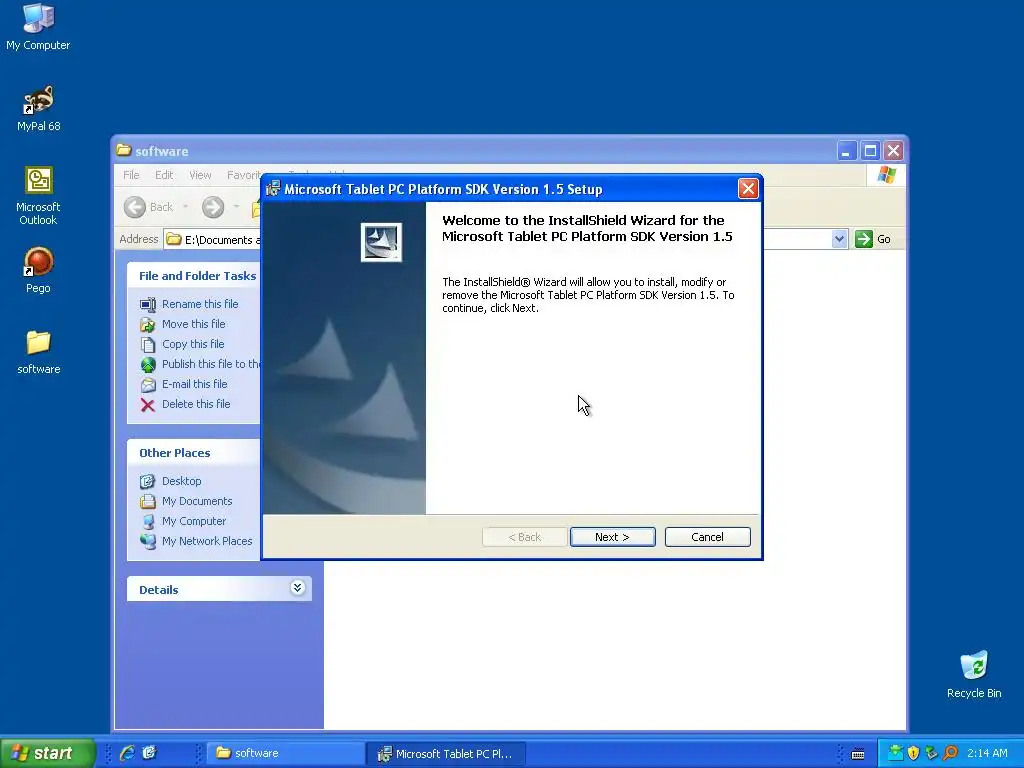
Task: Cancel the Tablet PC SDK setup
Action: click(707, 537)
